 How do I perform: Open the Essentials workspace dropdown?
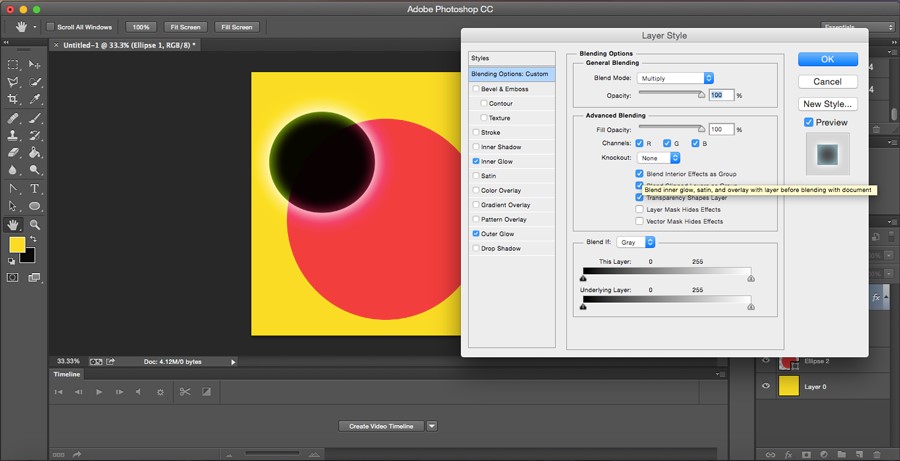pyautogui.click(x=857, y=27)
